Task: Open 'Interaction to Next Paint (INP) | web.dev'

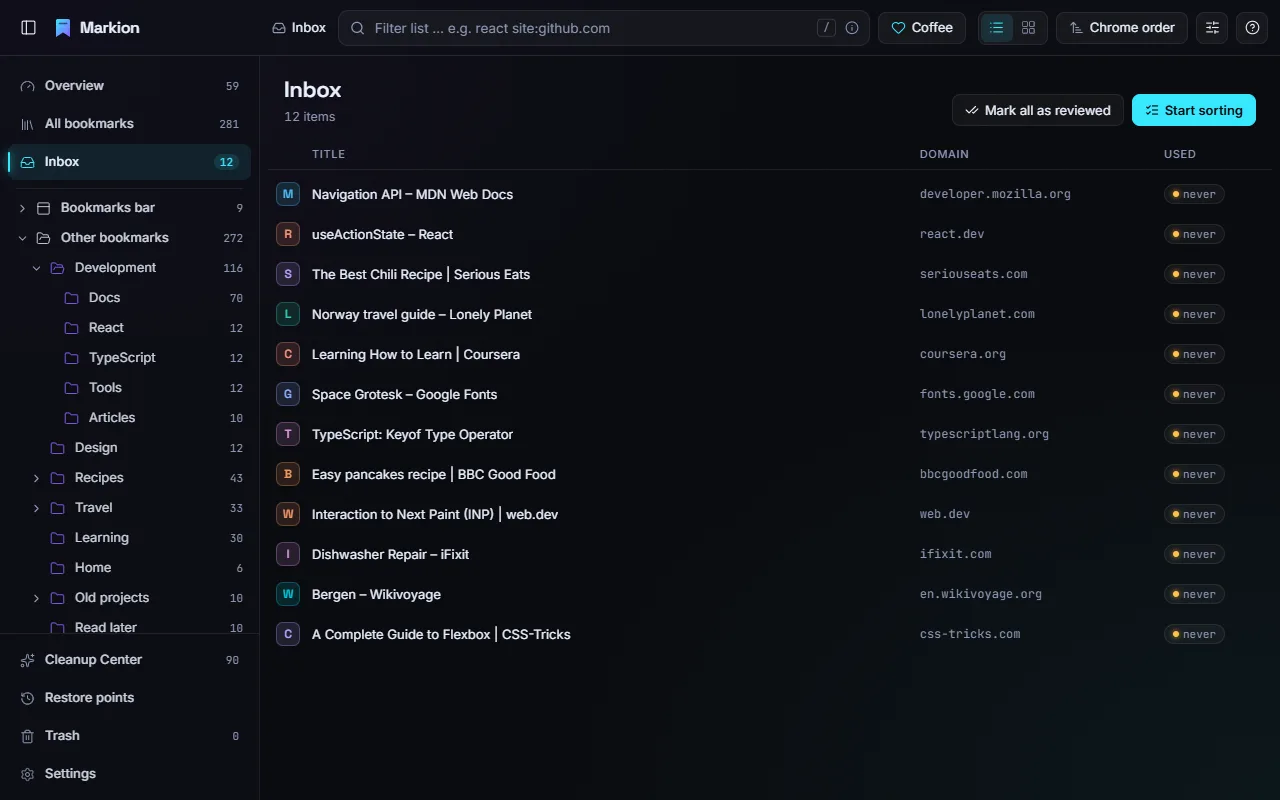Action: click(x=435, y=514)
